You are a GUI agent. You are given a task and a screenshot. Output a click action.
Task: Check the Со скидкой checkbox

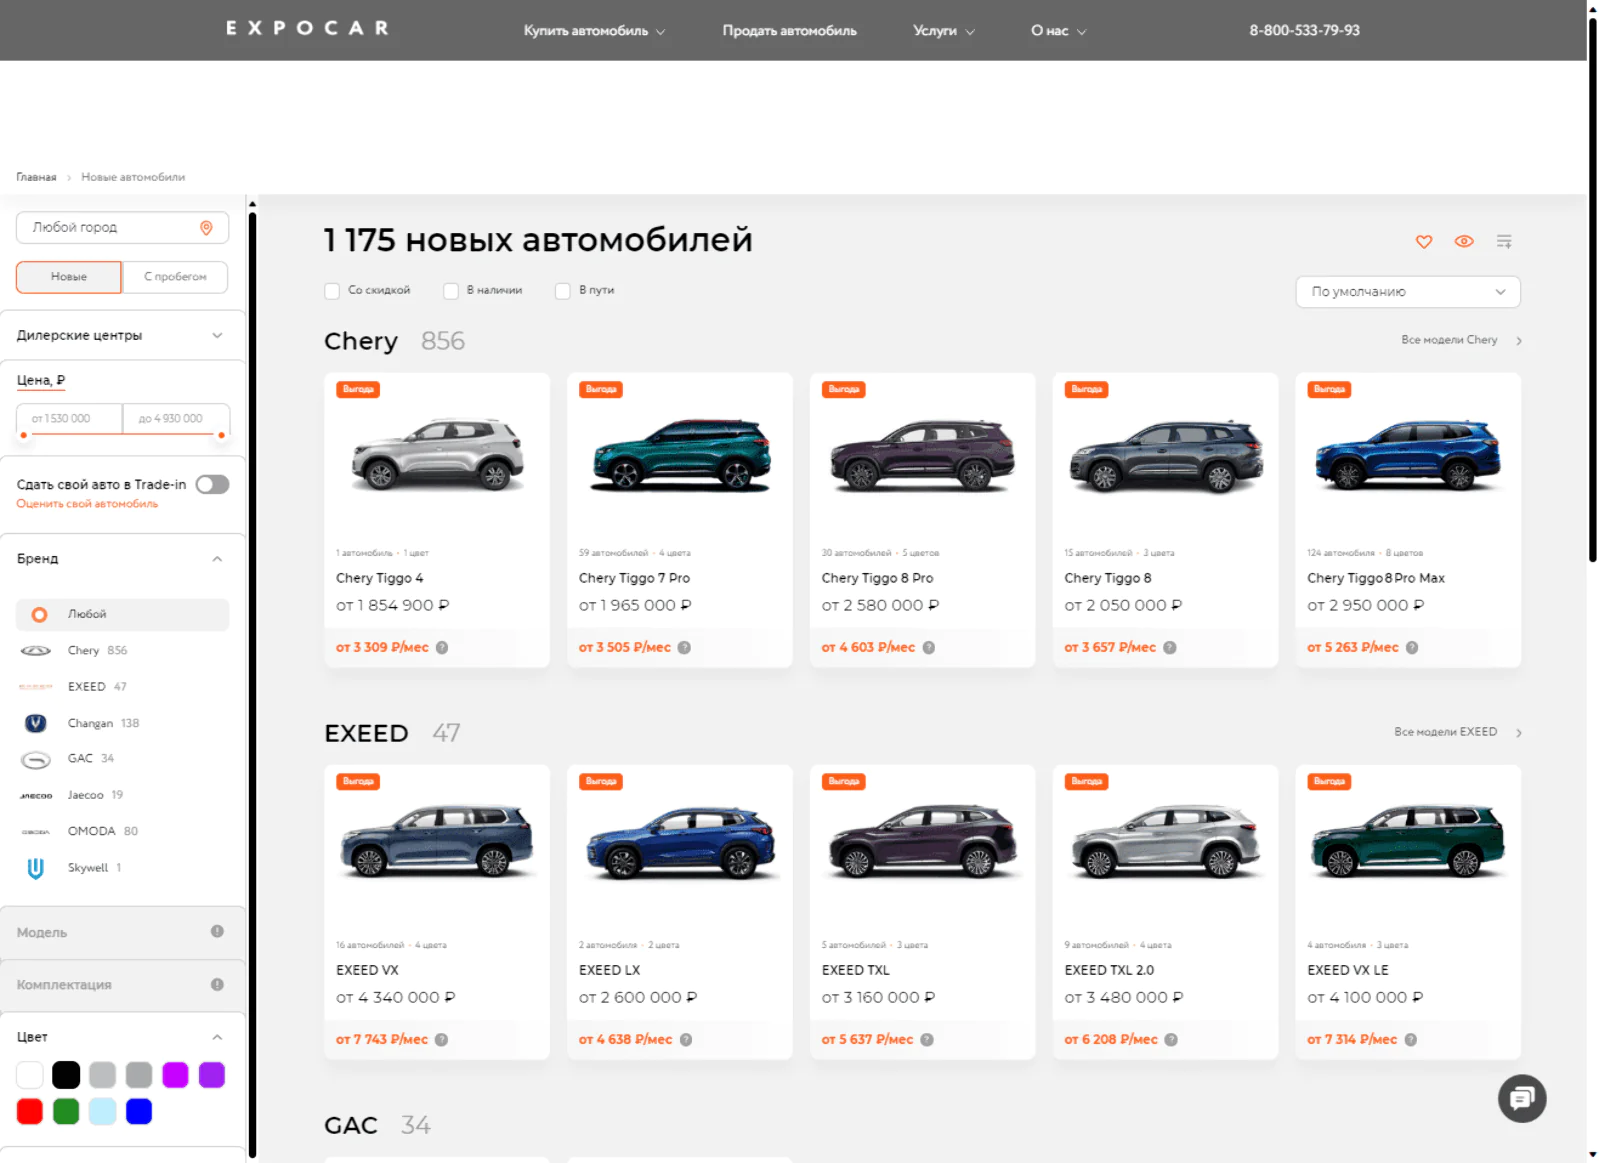(332, 291)
